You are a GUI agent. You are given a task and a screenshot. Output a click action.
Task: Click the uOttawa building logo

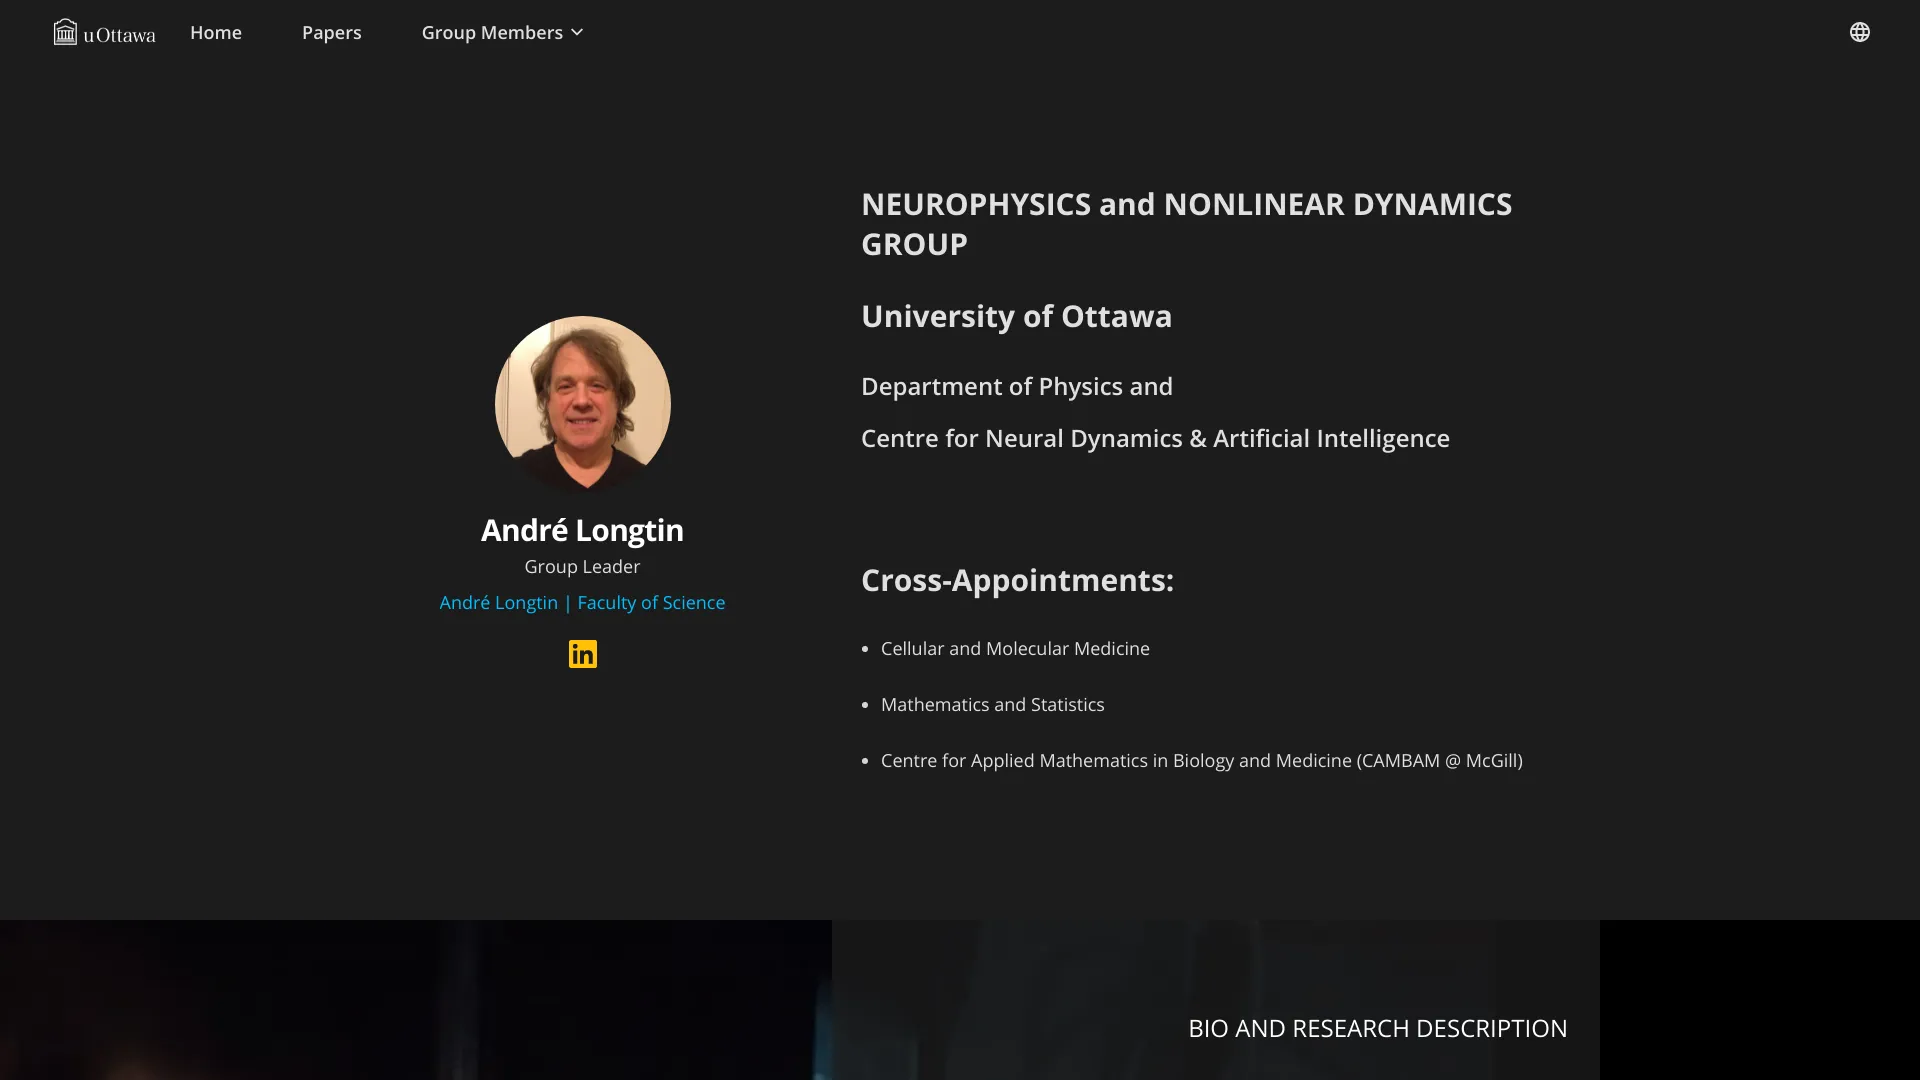(x=66, y=32)
